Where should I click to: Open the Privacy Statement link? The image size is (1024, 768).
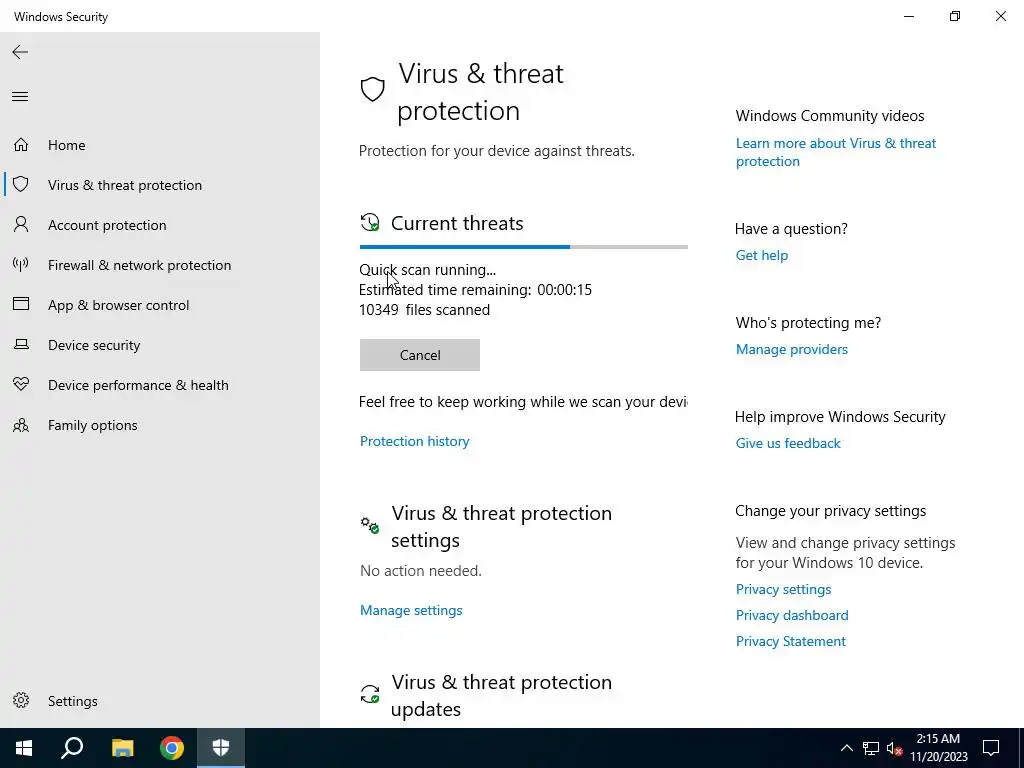(790, 641)
